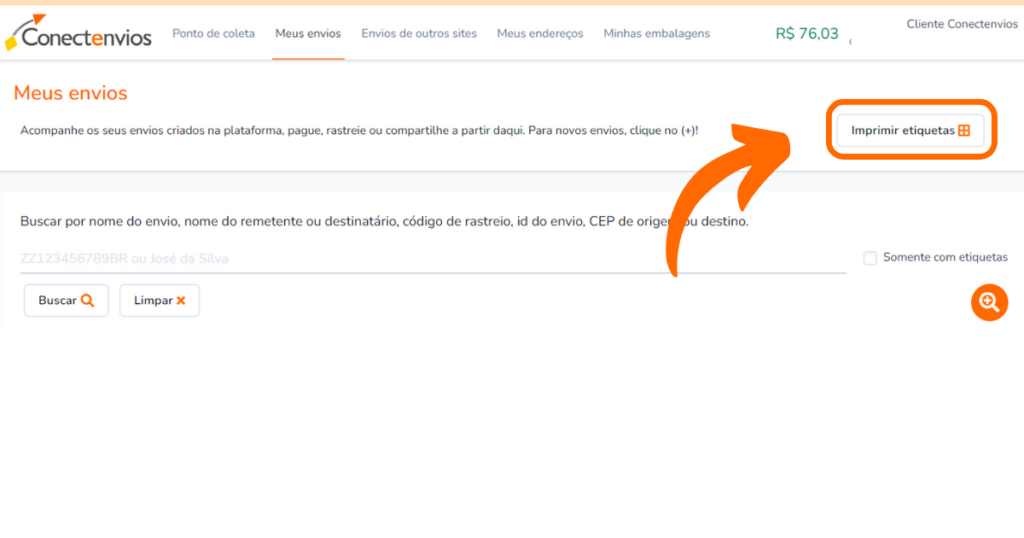Click the 'Buscar por nome do envio' instruction text
This screenshot has height=538, width=1024.
[x=384, y=221]
